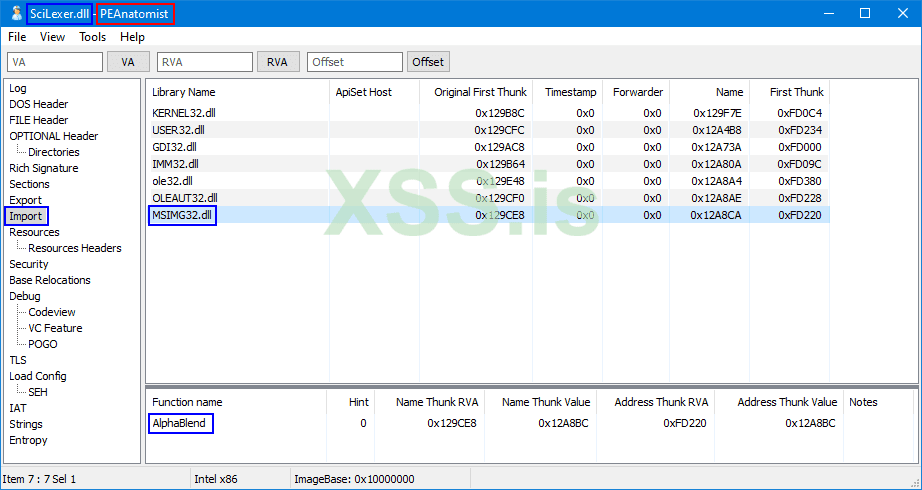This screenshot has width=922, height=490.
Task: Click the 0x12A8A4 name cell
Action: pyautogui.click(x=717, y=181)
